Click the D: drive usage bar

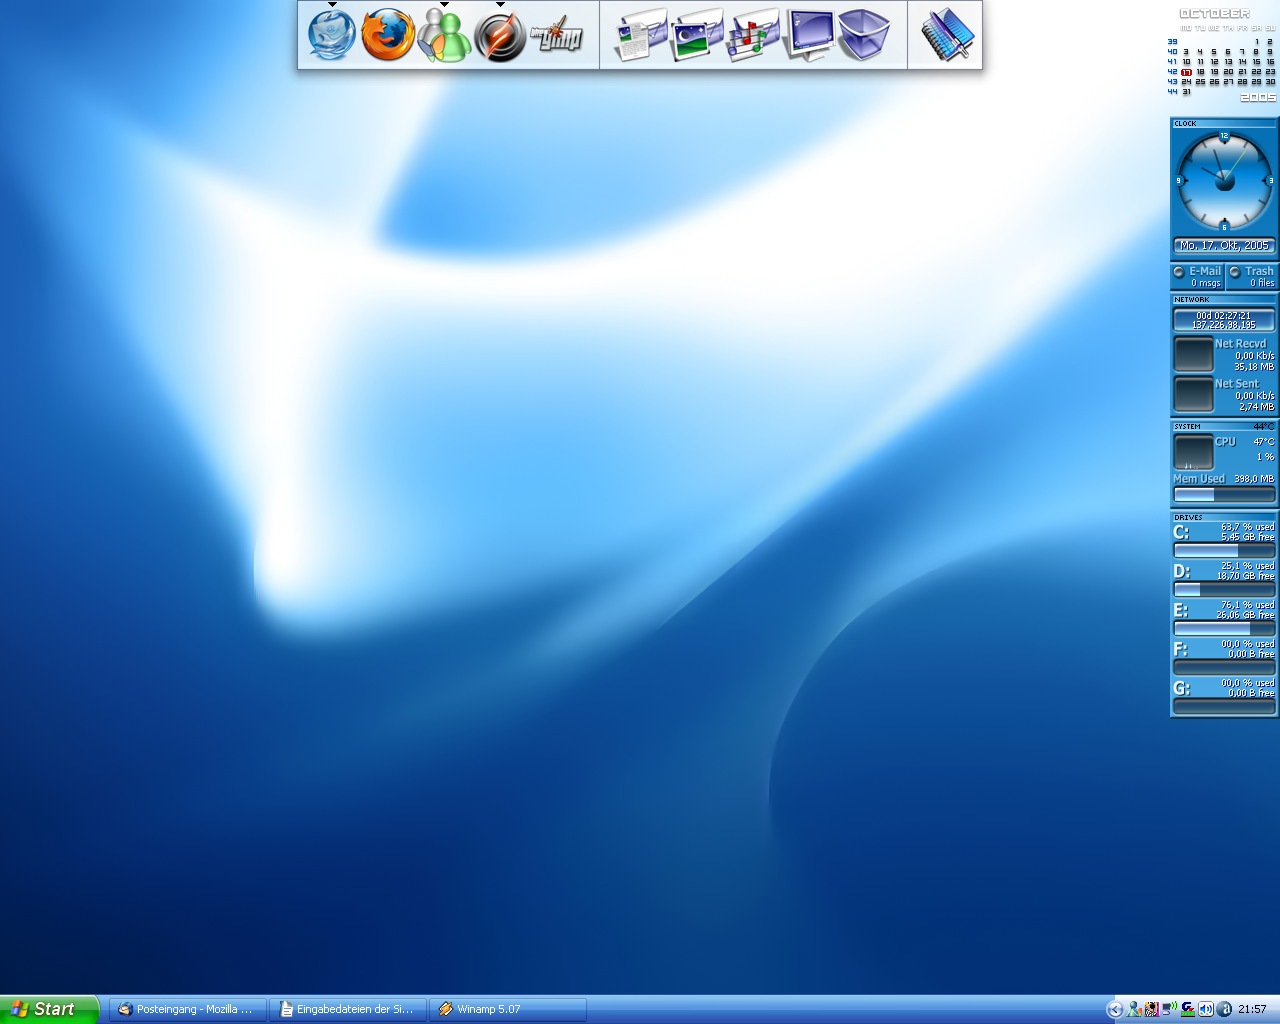tap(1224, 589)
